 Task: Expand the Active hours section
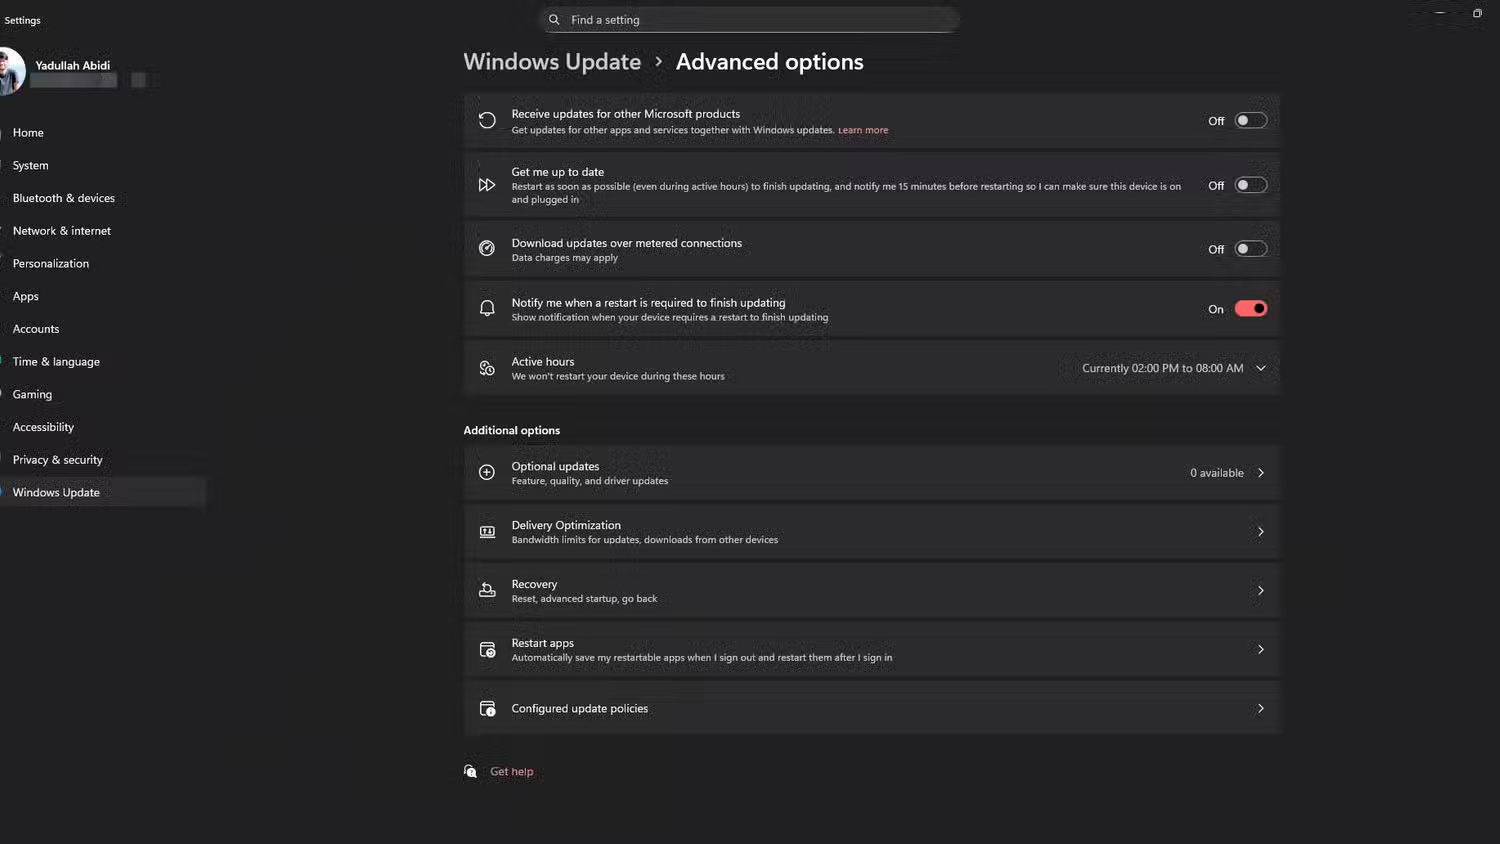(x=1261, y=367)
